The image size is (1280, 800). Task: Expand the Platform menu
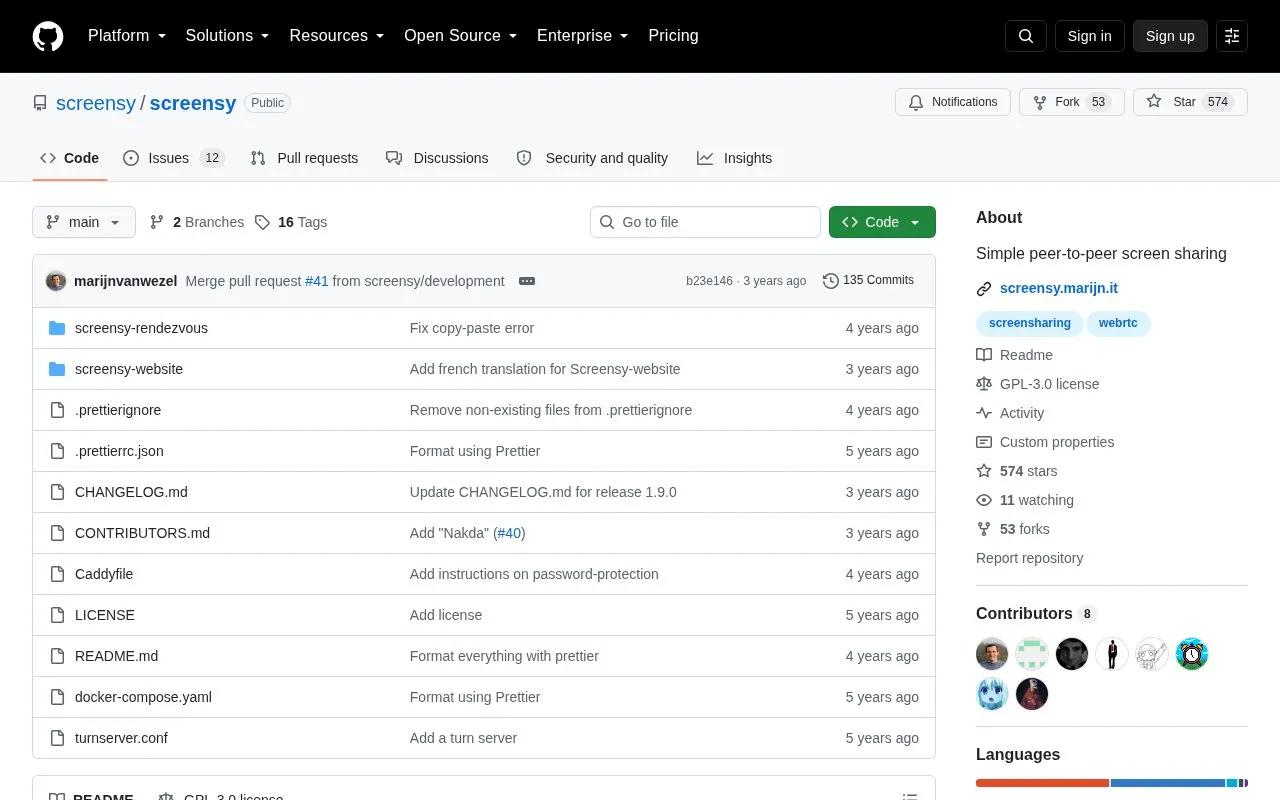coord(126,36)
